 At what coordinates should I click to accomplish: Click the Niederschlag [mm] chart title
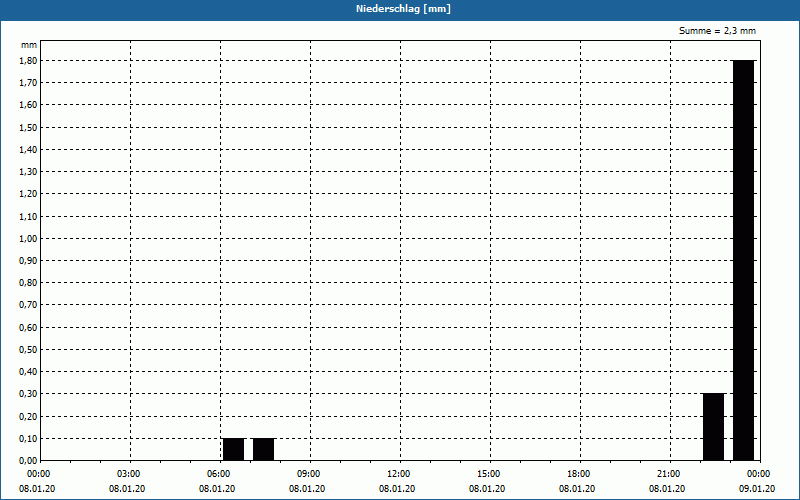403,9
